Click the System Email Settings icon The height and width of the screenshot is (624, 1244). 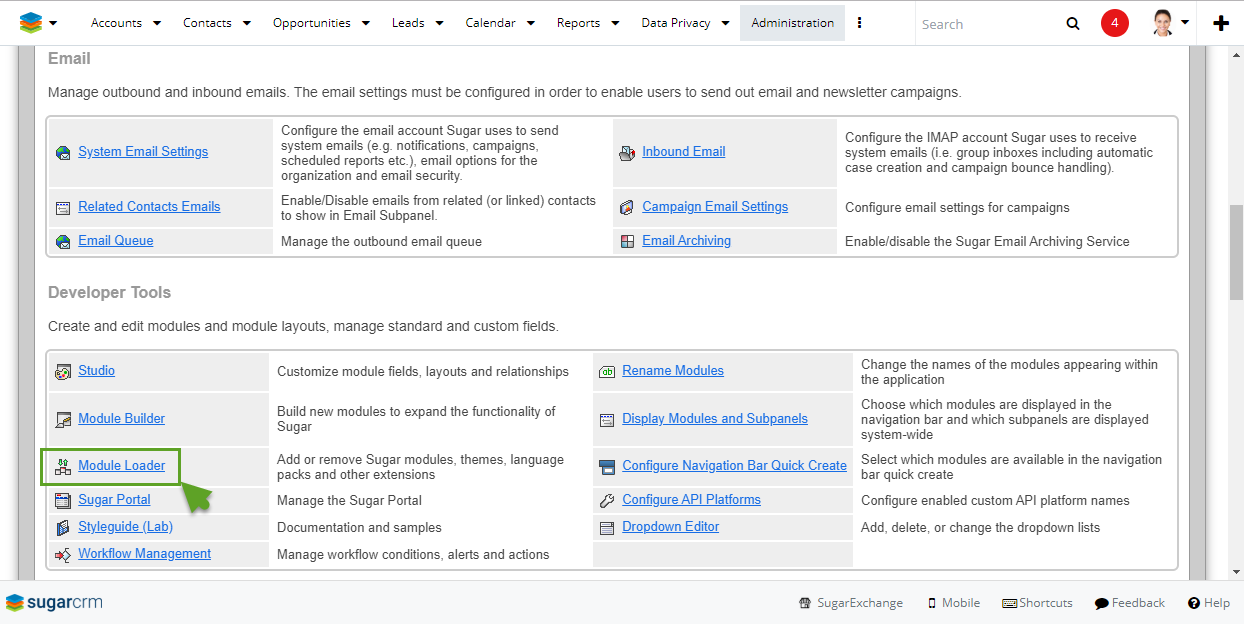pyautogui.click(x=64, y=153)
